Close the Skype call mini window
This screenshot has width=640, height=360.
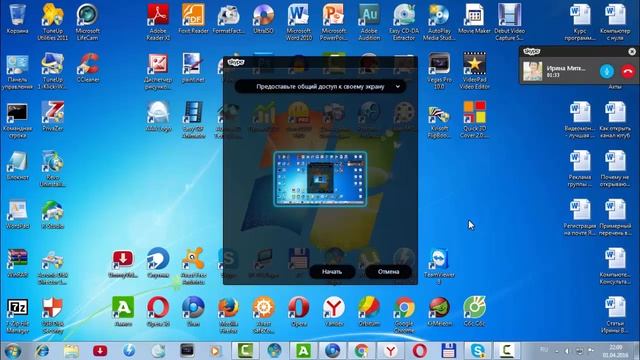pyautogui.click(x=632, y=51)
